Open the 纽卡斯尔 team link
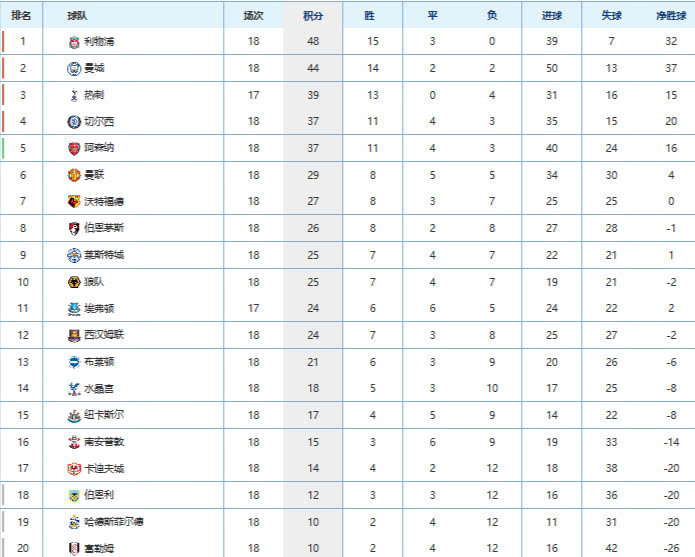This screenshot has height=557, width=695. point(104,415)
